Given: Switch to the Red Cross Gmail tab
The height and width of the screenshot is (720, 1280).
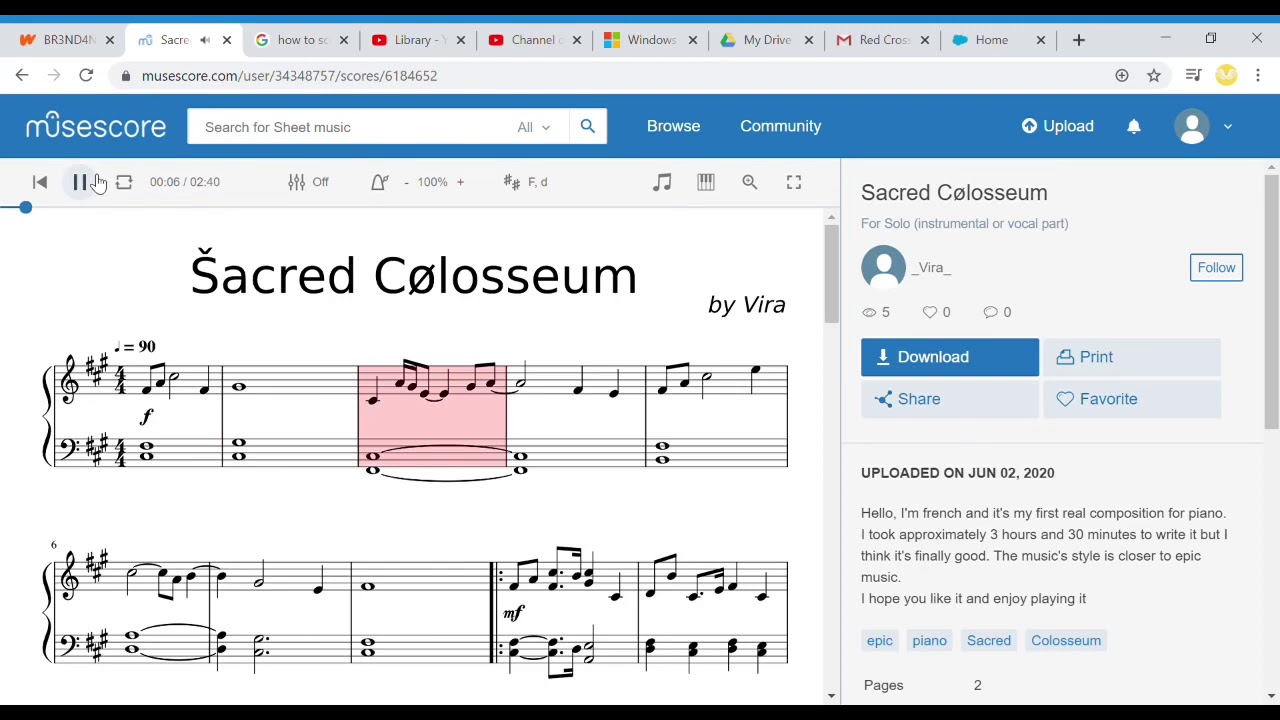Looking at the screenshot, I should coord(884,40).
